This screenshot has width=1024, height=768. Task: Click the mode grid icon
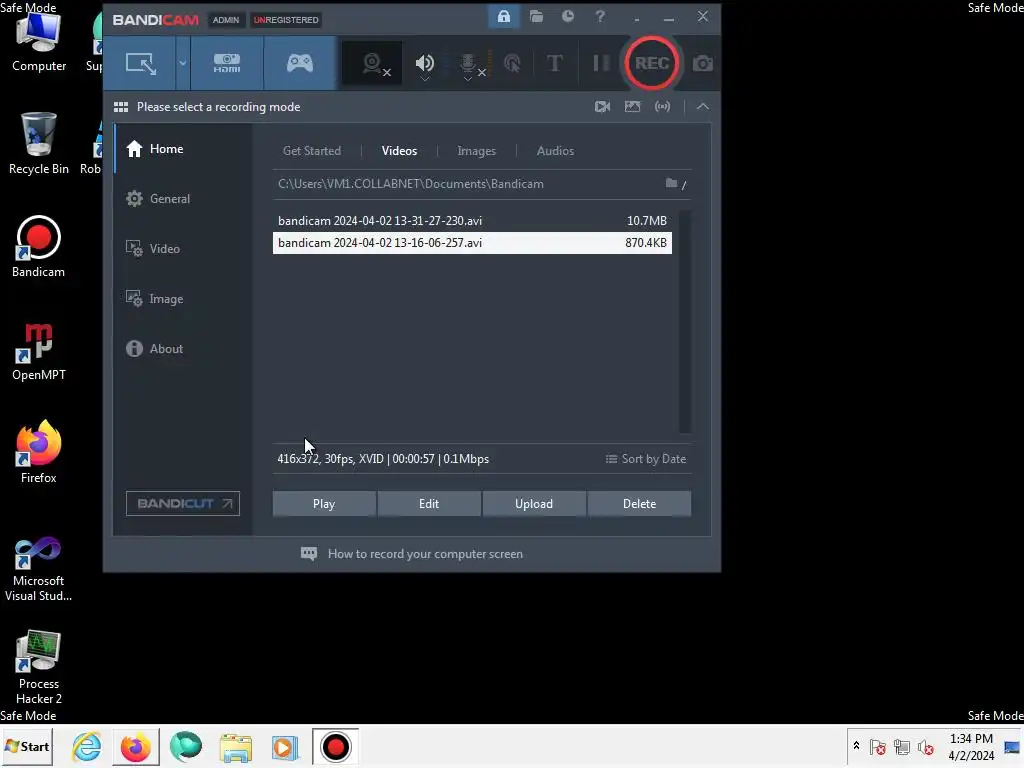121,107
